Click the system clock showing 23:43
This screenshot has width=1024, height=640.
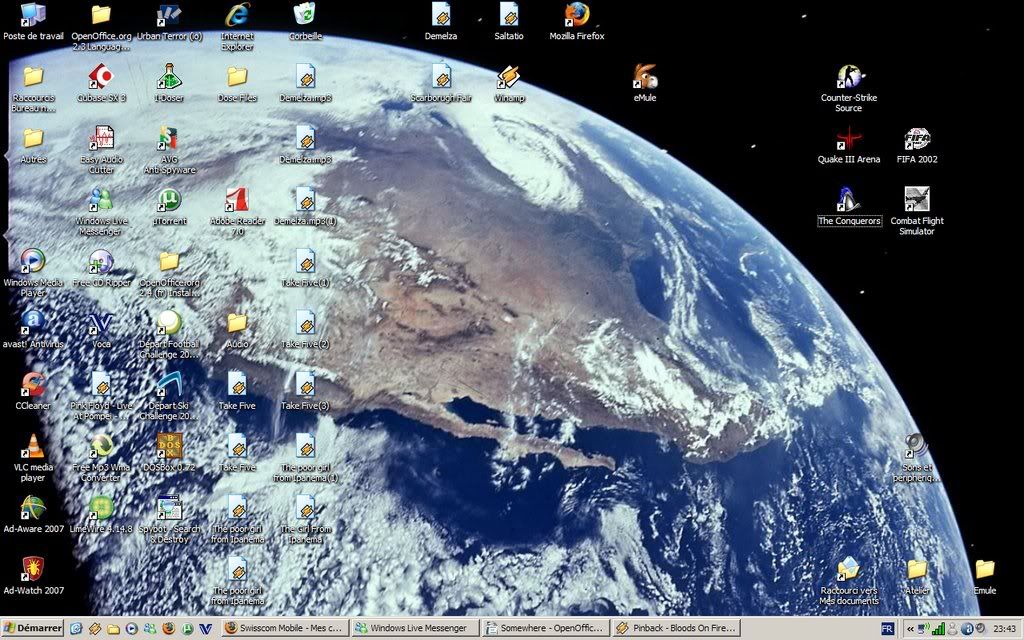1004,628
